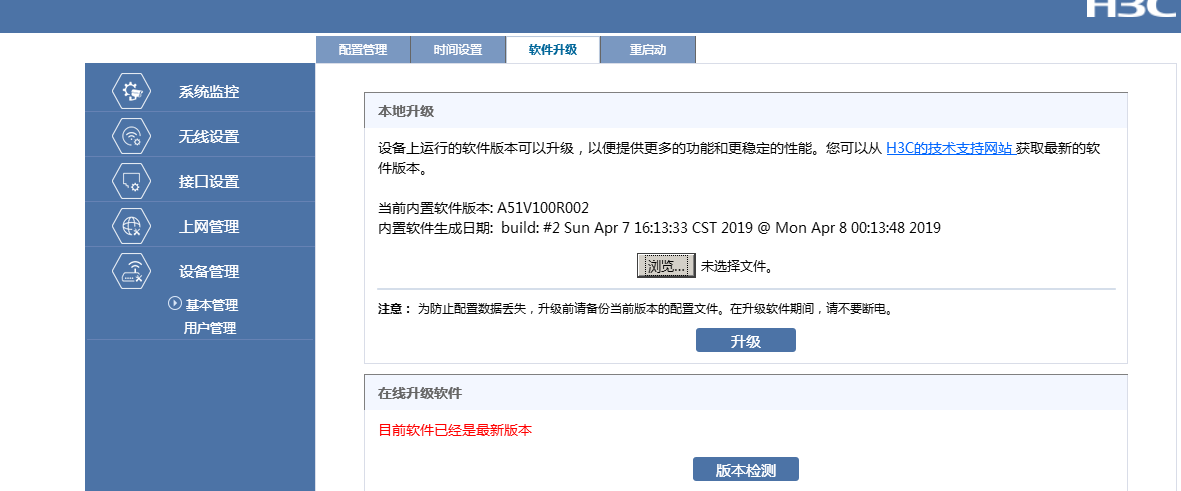This screenshot has width=1181, height=491.
Task: Switch to the 配置管理 tab
Action: (363, 50)
